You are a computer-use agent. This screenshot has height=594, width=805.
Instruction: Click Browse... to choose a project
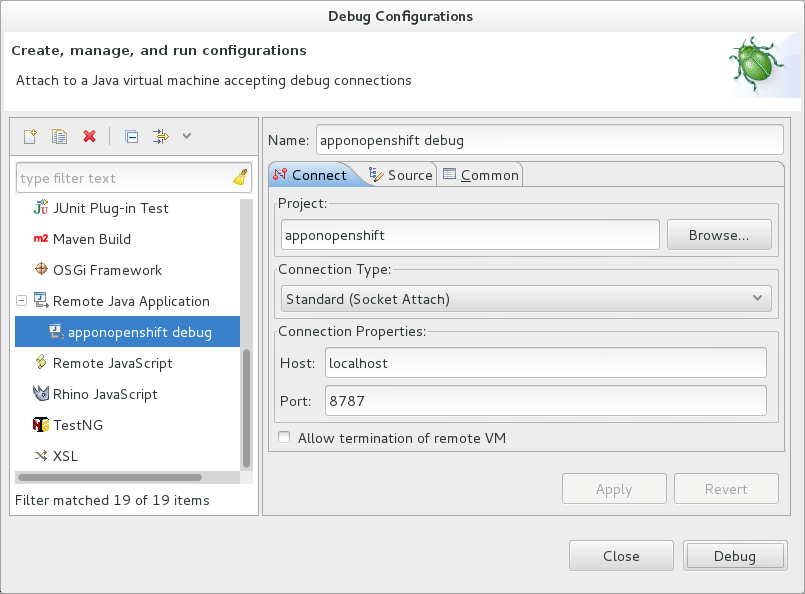(719, 235)
